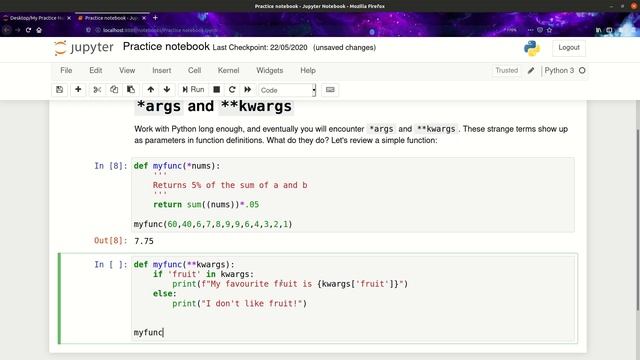Open the Edit menu

[x=96, y=70]
